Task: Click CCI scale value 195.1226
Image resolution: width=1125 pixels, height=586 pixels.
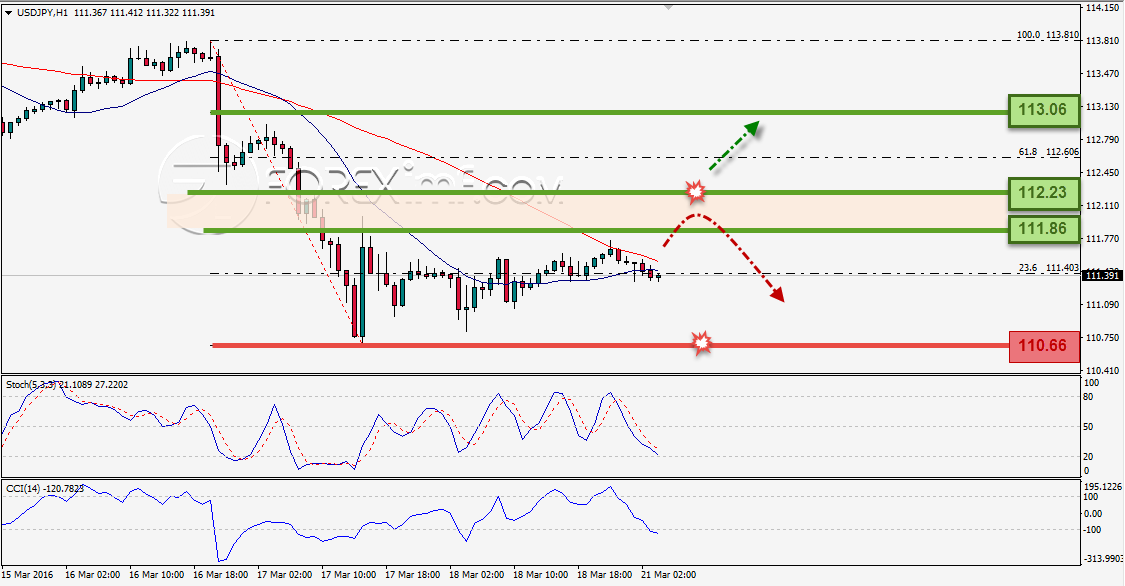Action: point(1102,486)
